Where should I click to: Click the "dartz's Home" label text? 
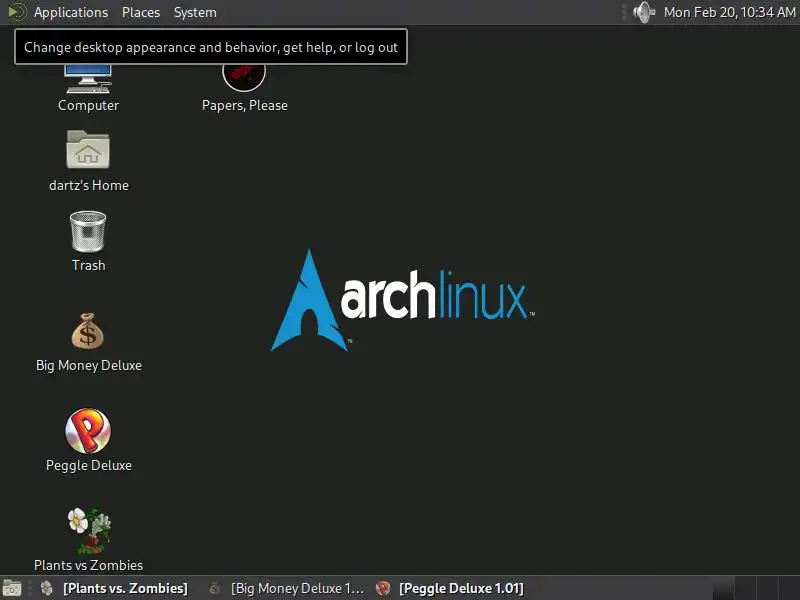point(89,185)
